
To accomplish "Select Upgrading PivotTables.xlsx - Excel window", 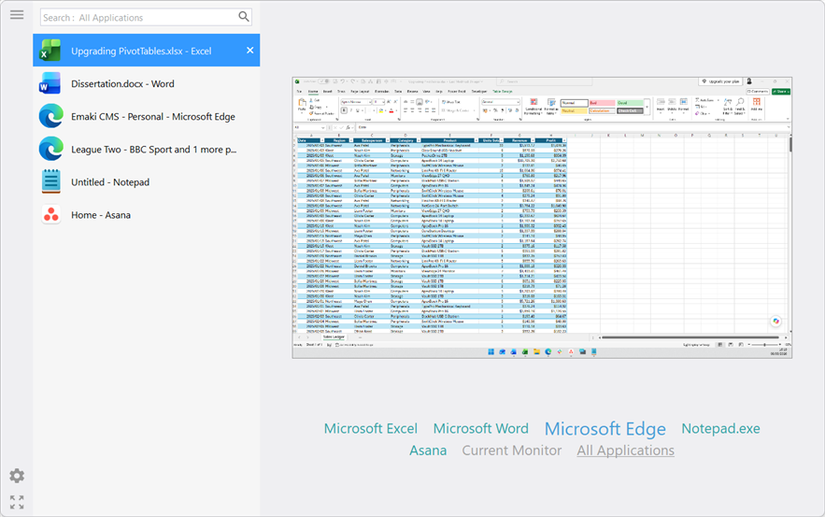I will click(146, 50).
